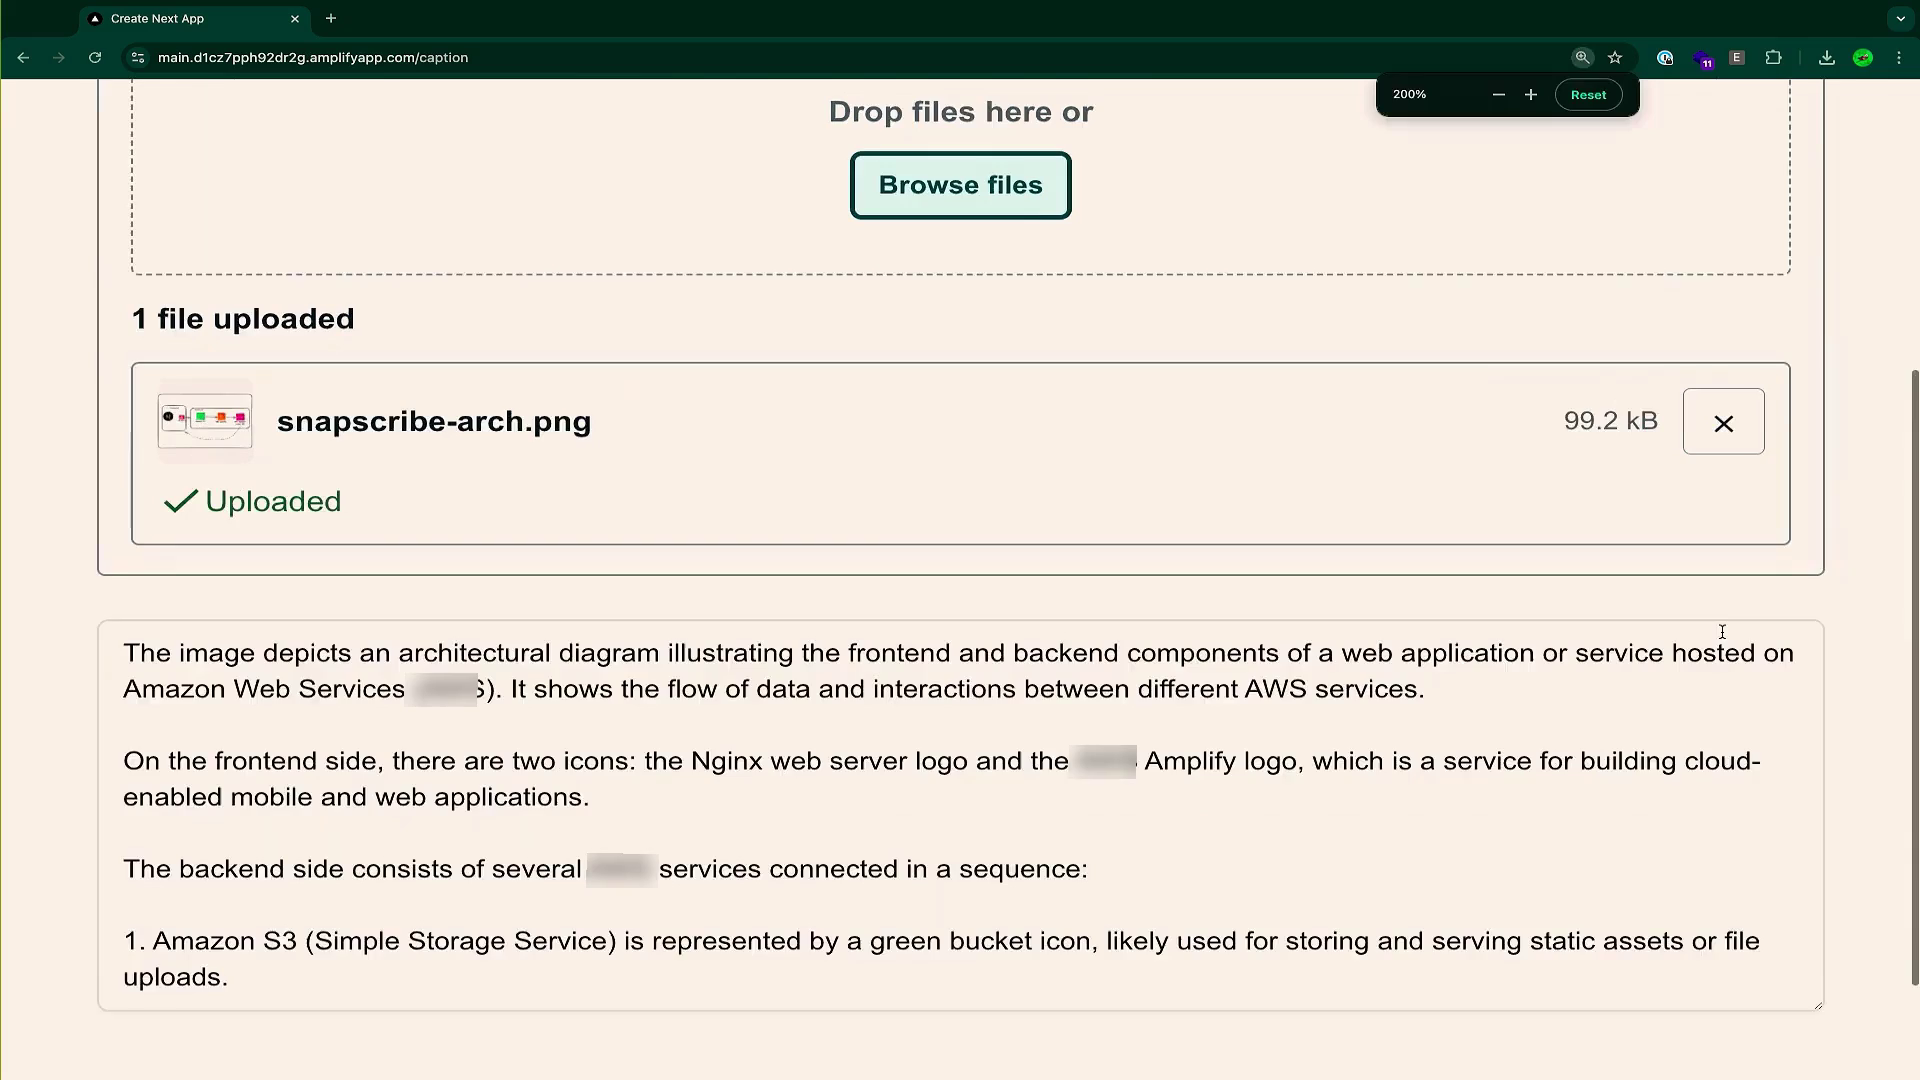Reload the current page
This screenshot has height=1080, width=1920.
point(95,58)
